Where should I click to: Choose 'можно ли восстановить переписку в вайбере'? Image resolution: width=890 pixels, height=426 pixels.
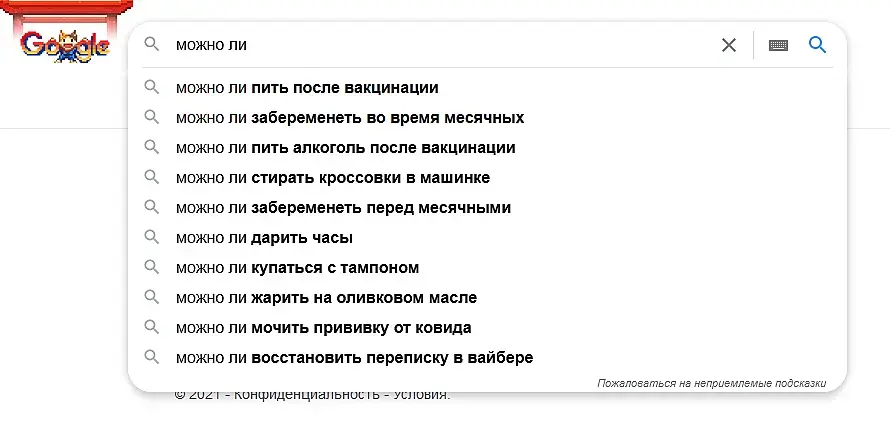tap(354, 358)
